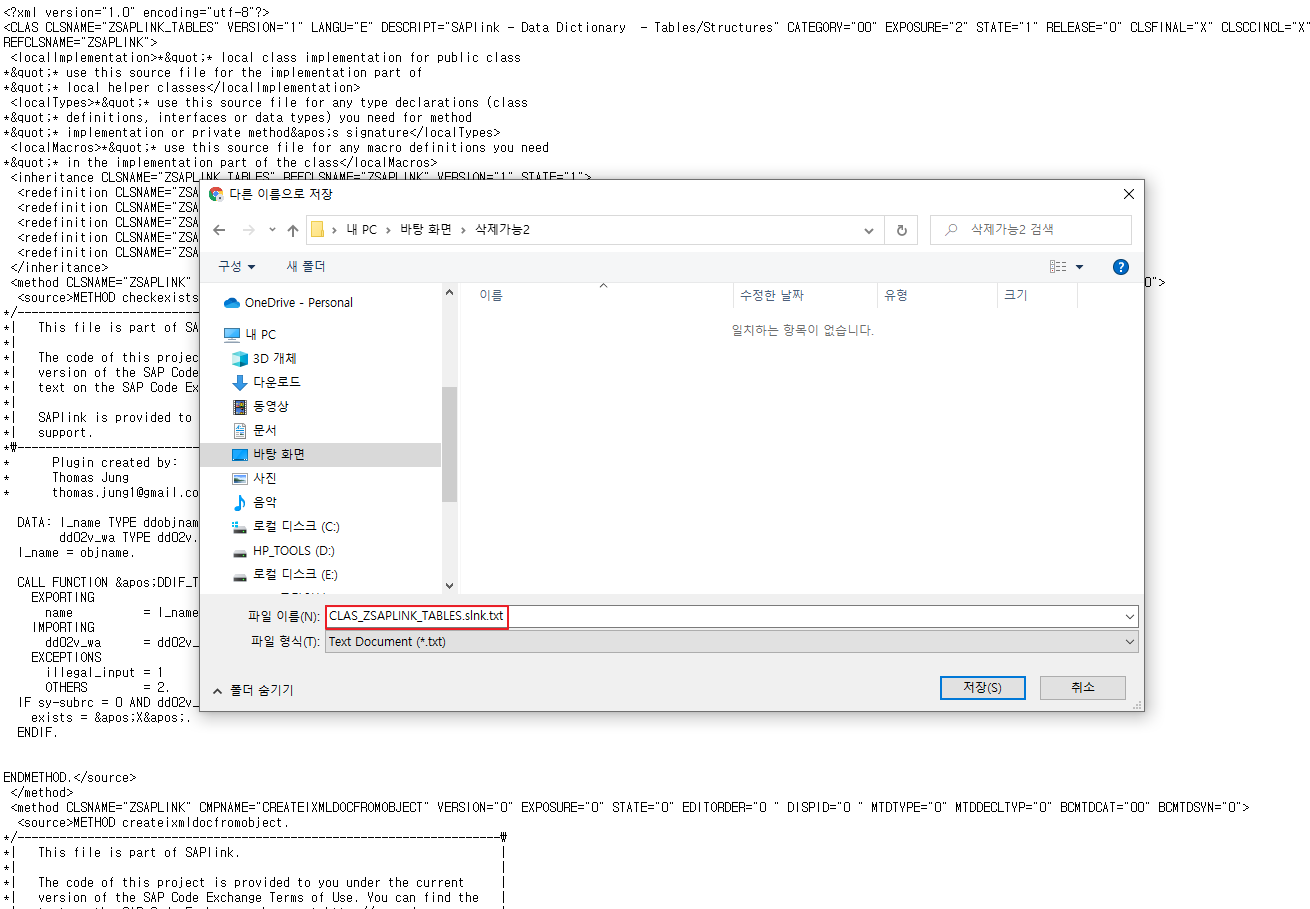Open 3D 개체 folder
The image size is (1310, 909).
(x=265, y=358)
